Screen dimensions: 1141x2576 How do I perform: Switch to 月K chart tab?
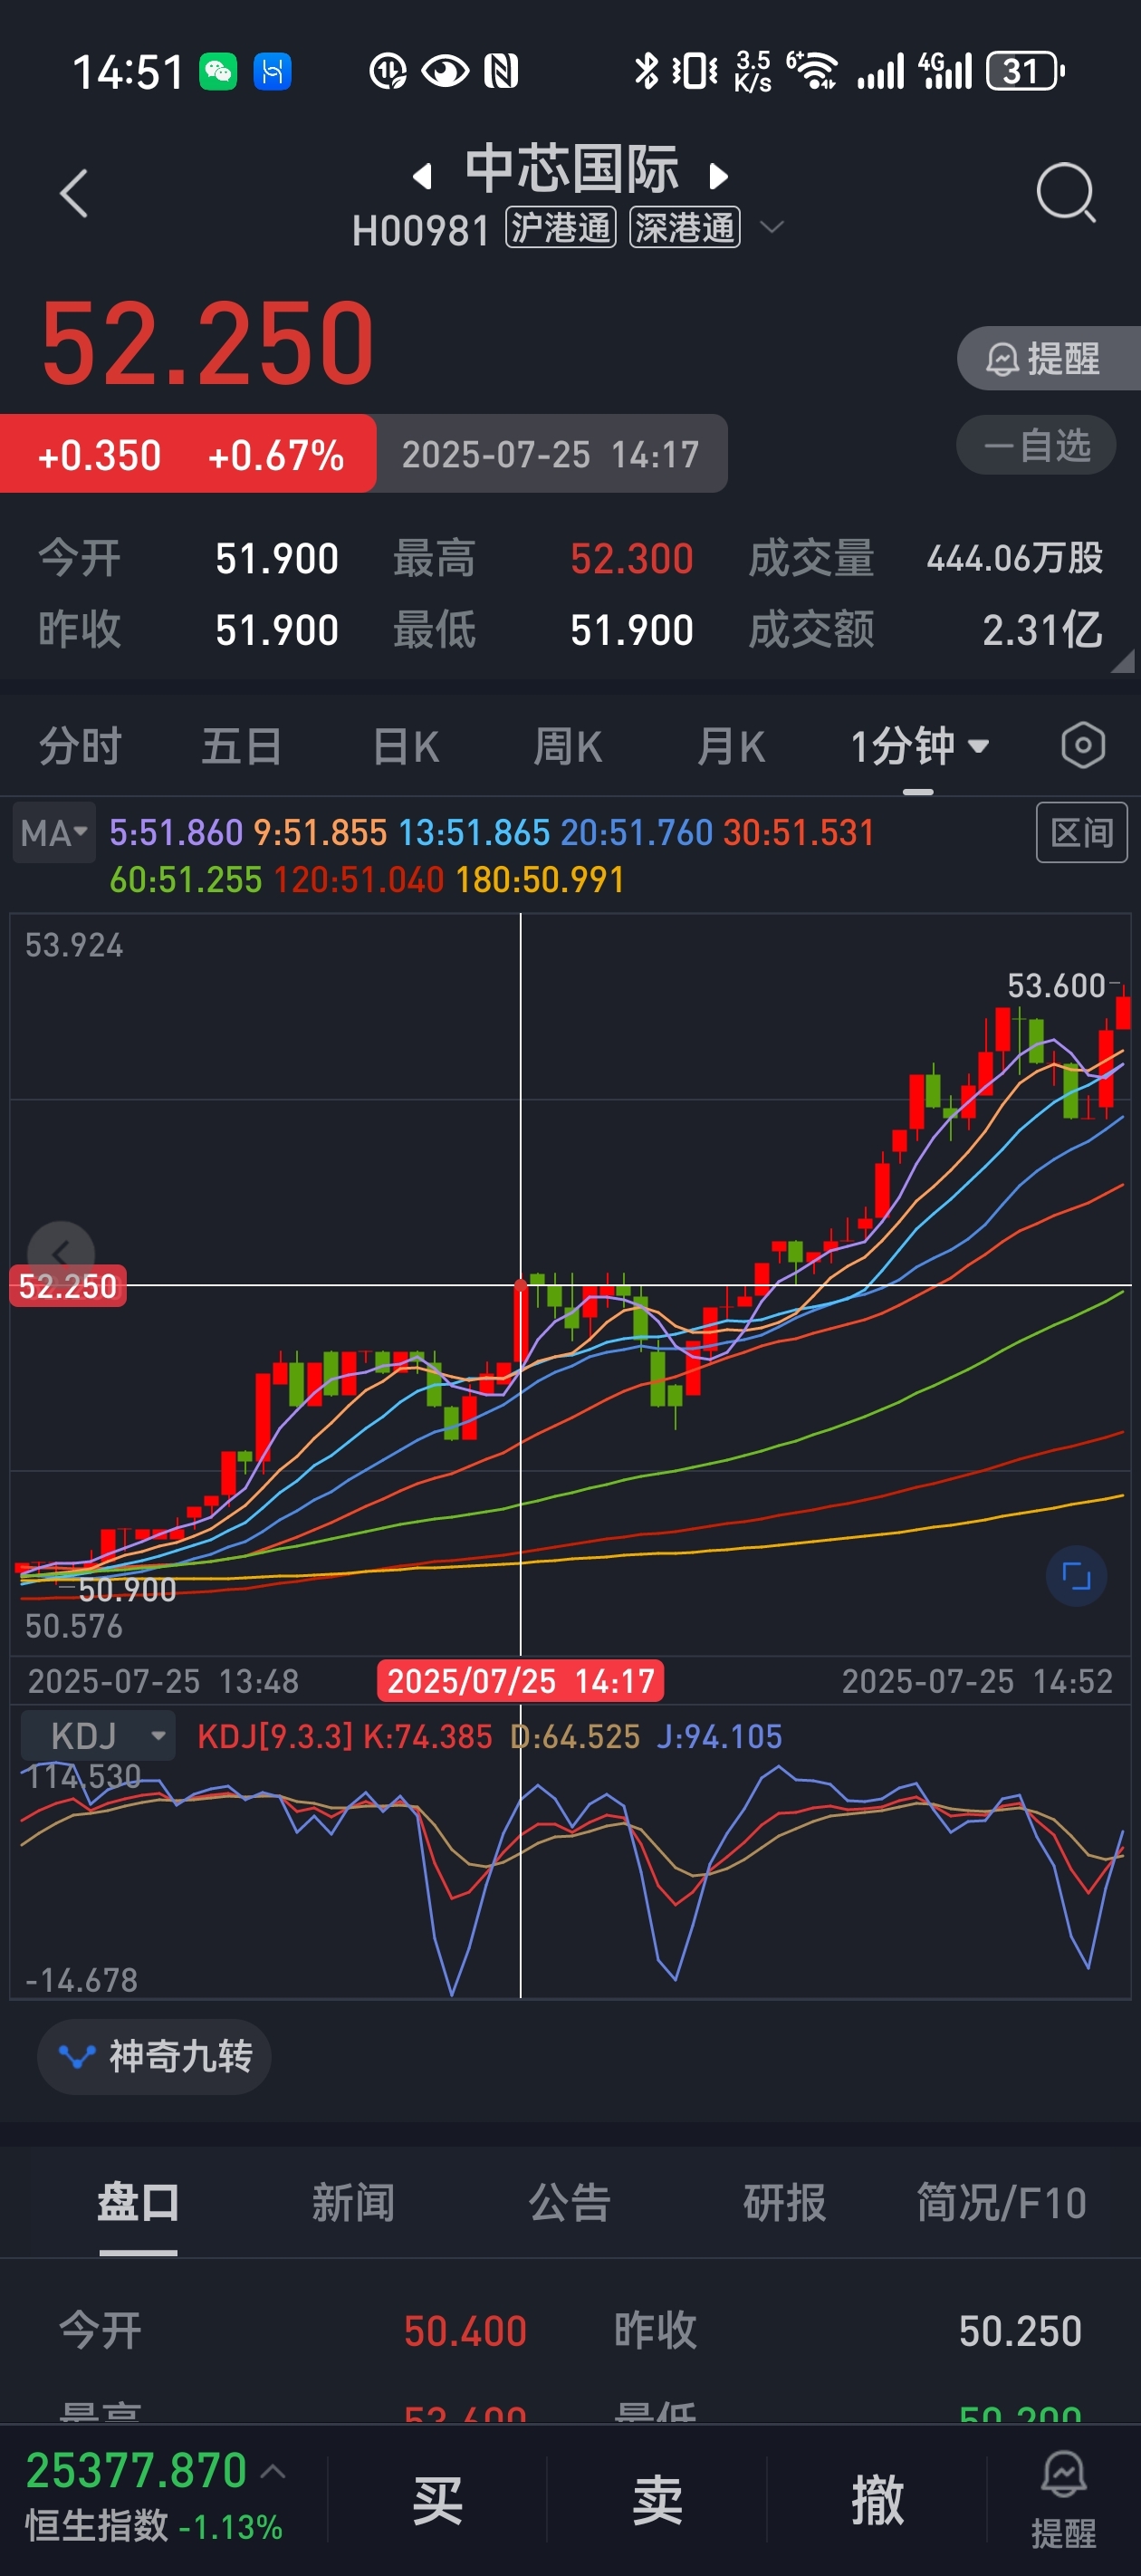[x=730, y=746]
